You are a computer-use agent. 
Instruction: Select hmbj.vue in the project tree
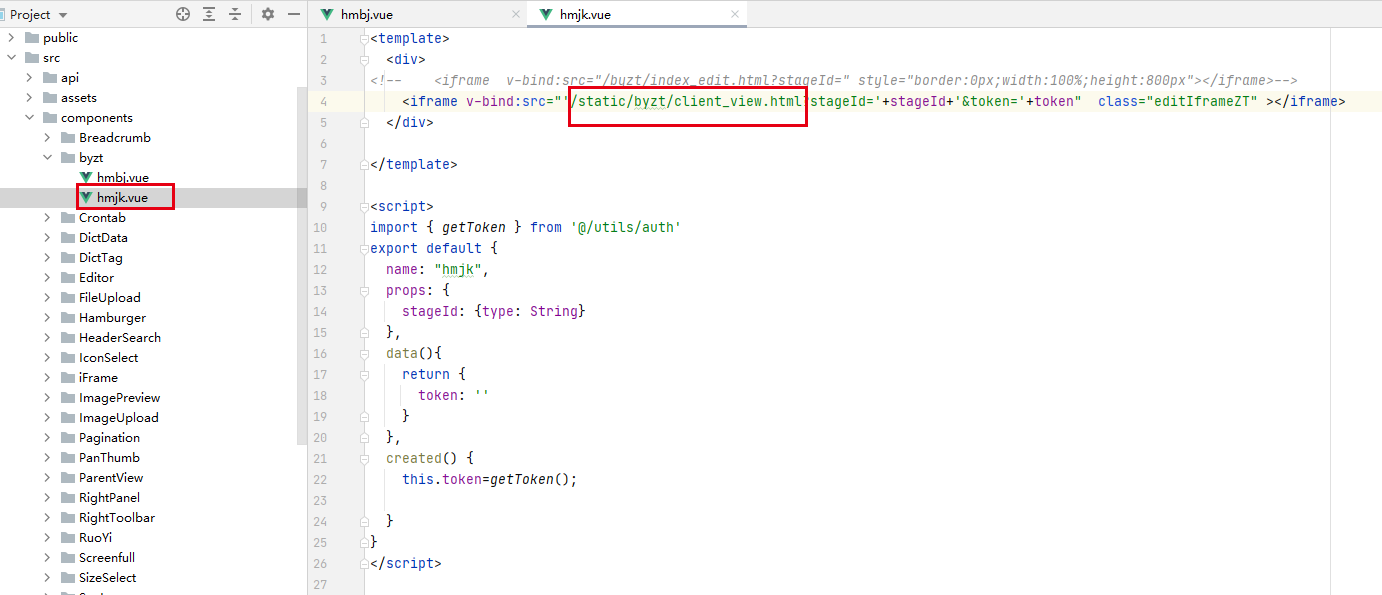point(122,178)
